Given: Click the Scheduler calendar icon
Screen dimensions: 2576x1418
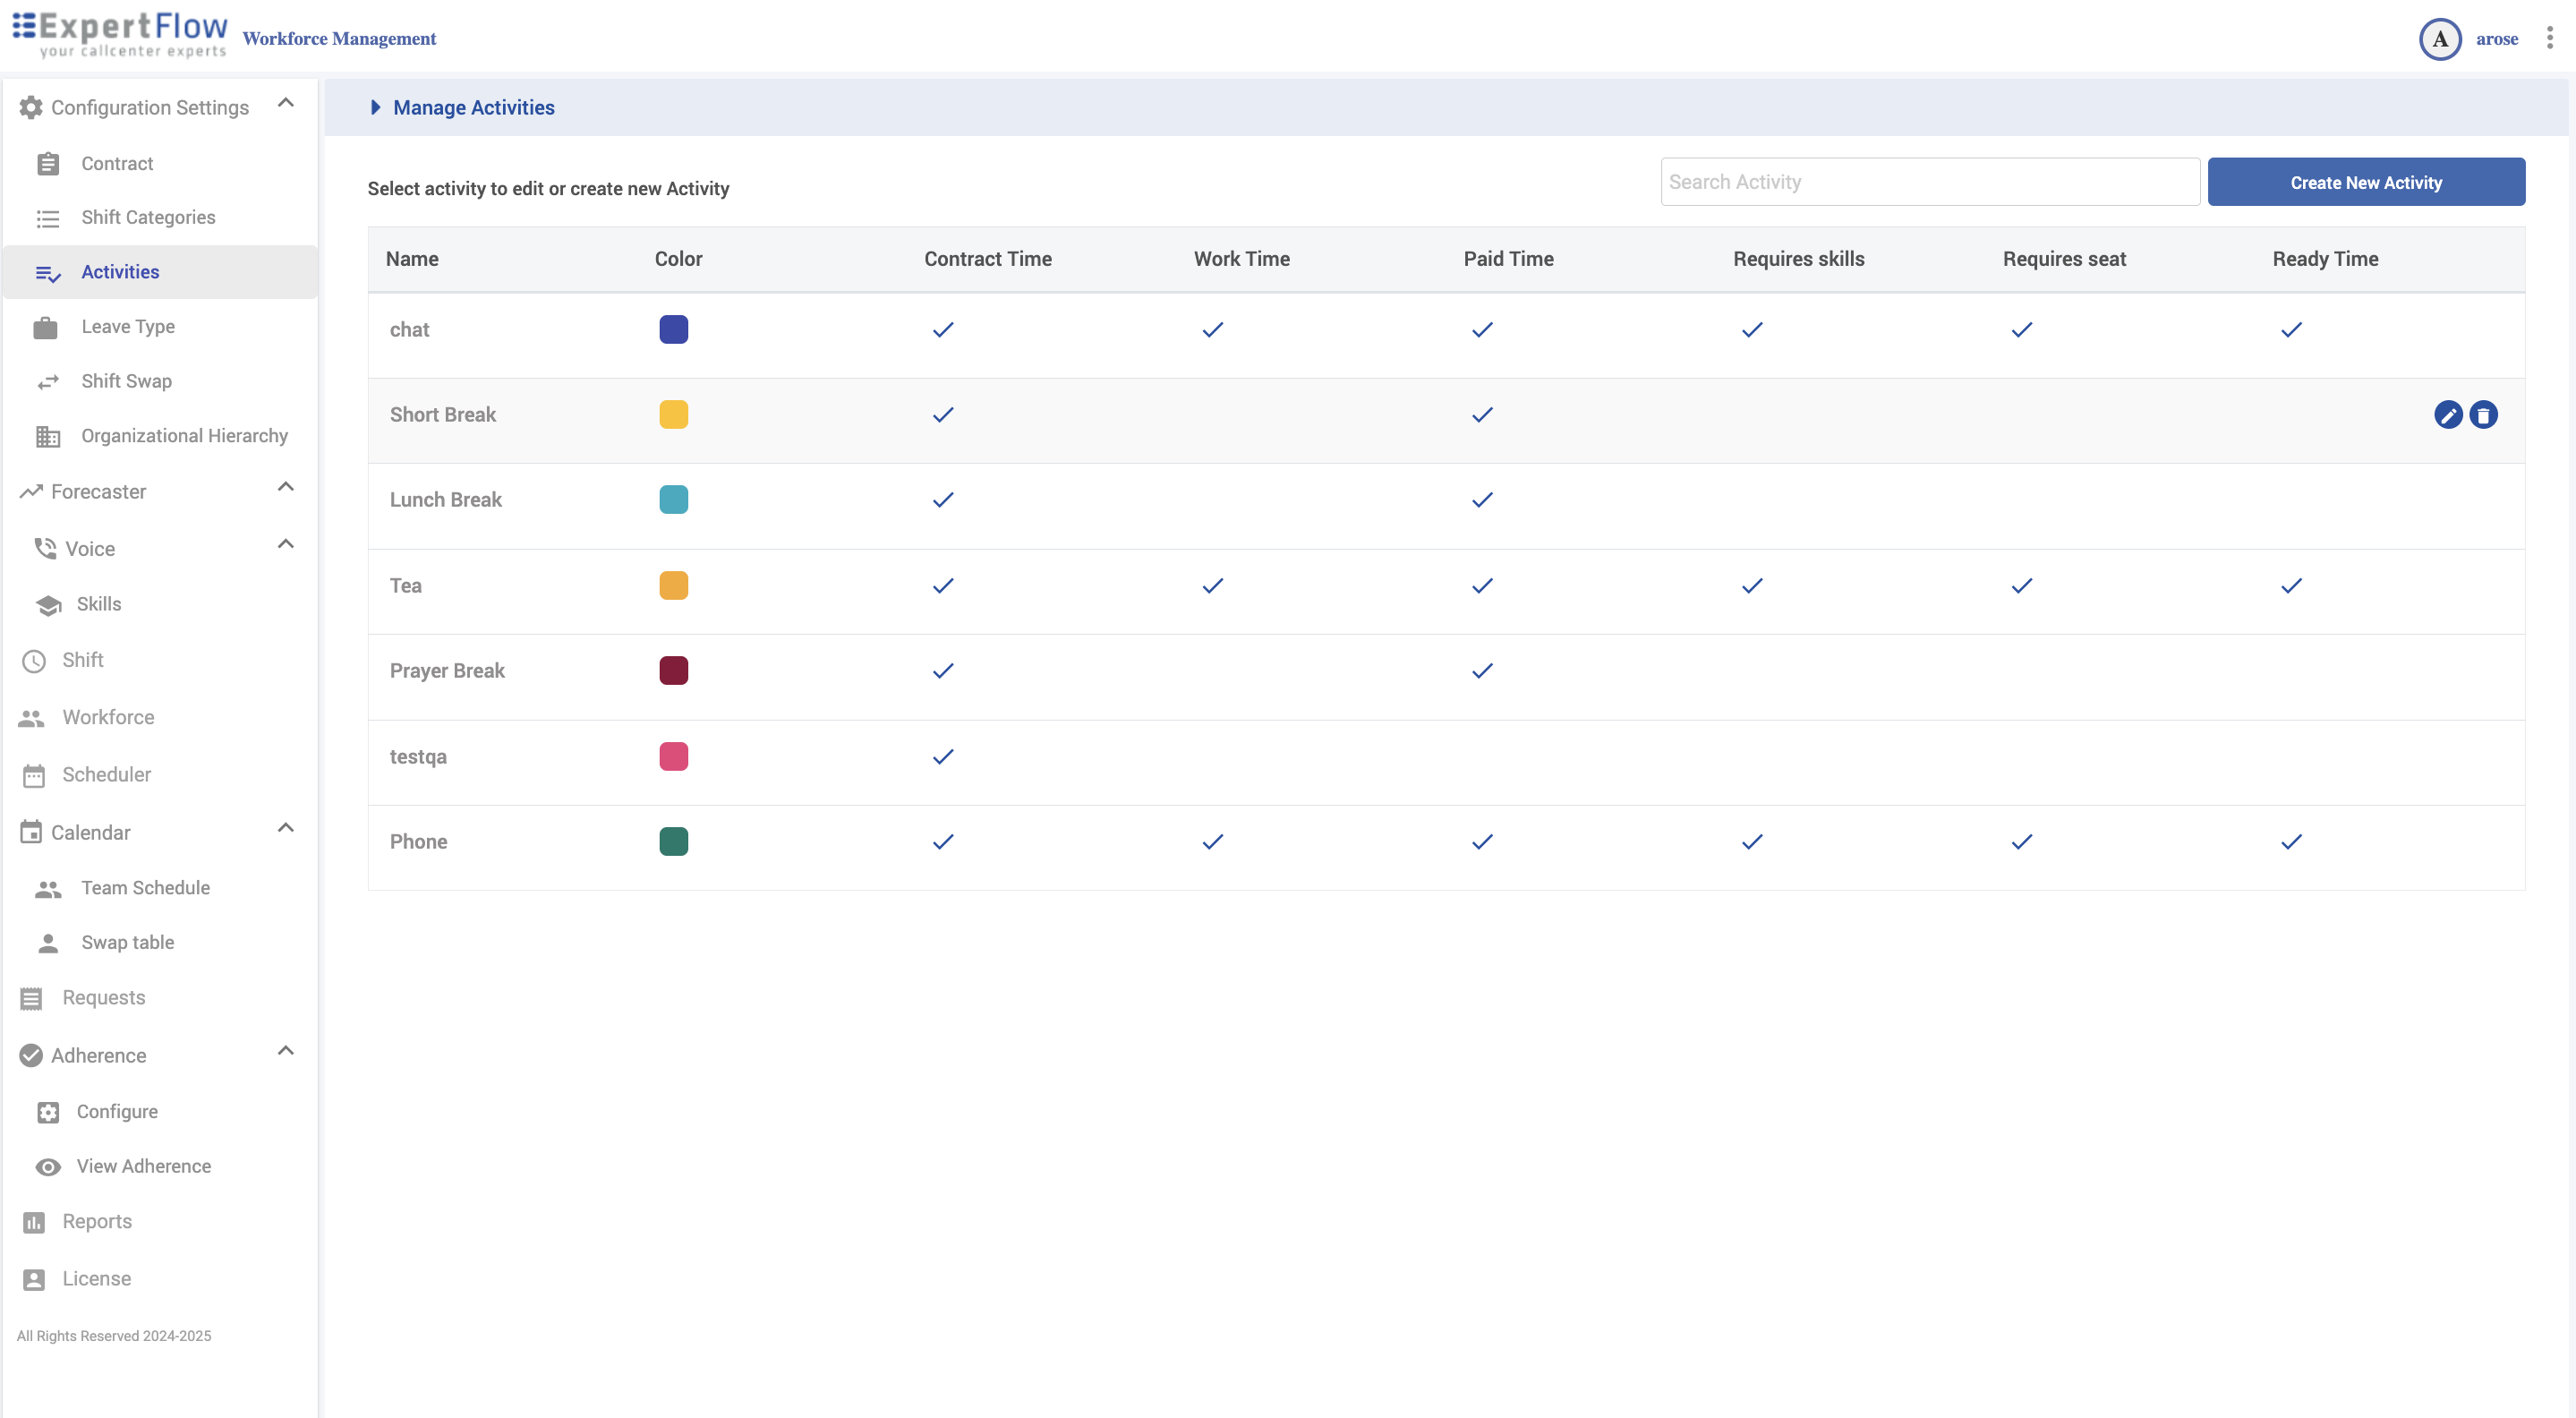Looking at the screenshot, I should (x=34, y=775).
